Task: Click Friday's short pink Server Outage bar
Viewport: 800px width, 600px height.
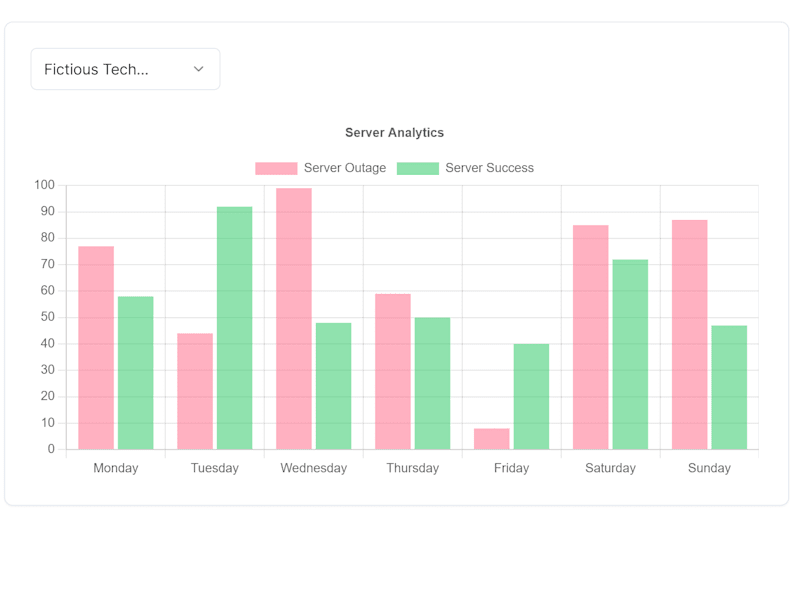Action: [x=492, y=439]
